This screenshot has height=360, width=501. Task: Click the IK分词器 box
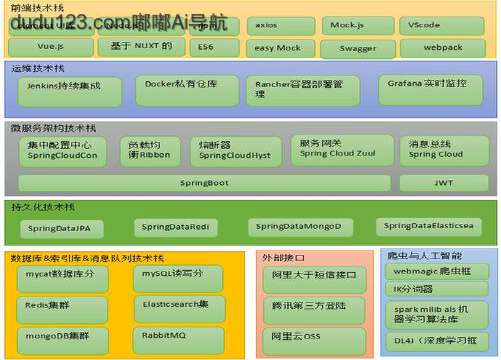tap(437, 289)
